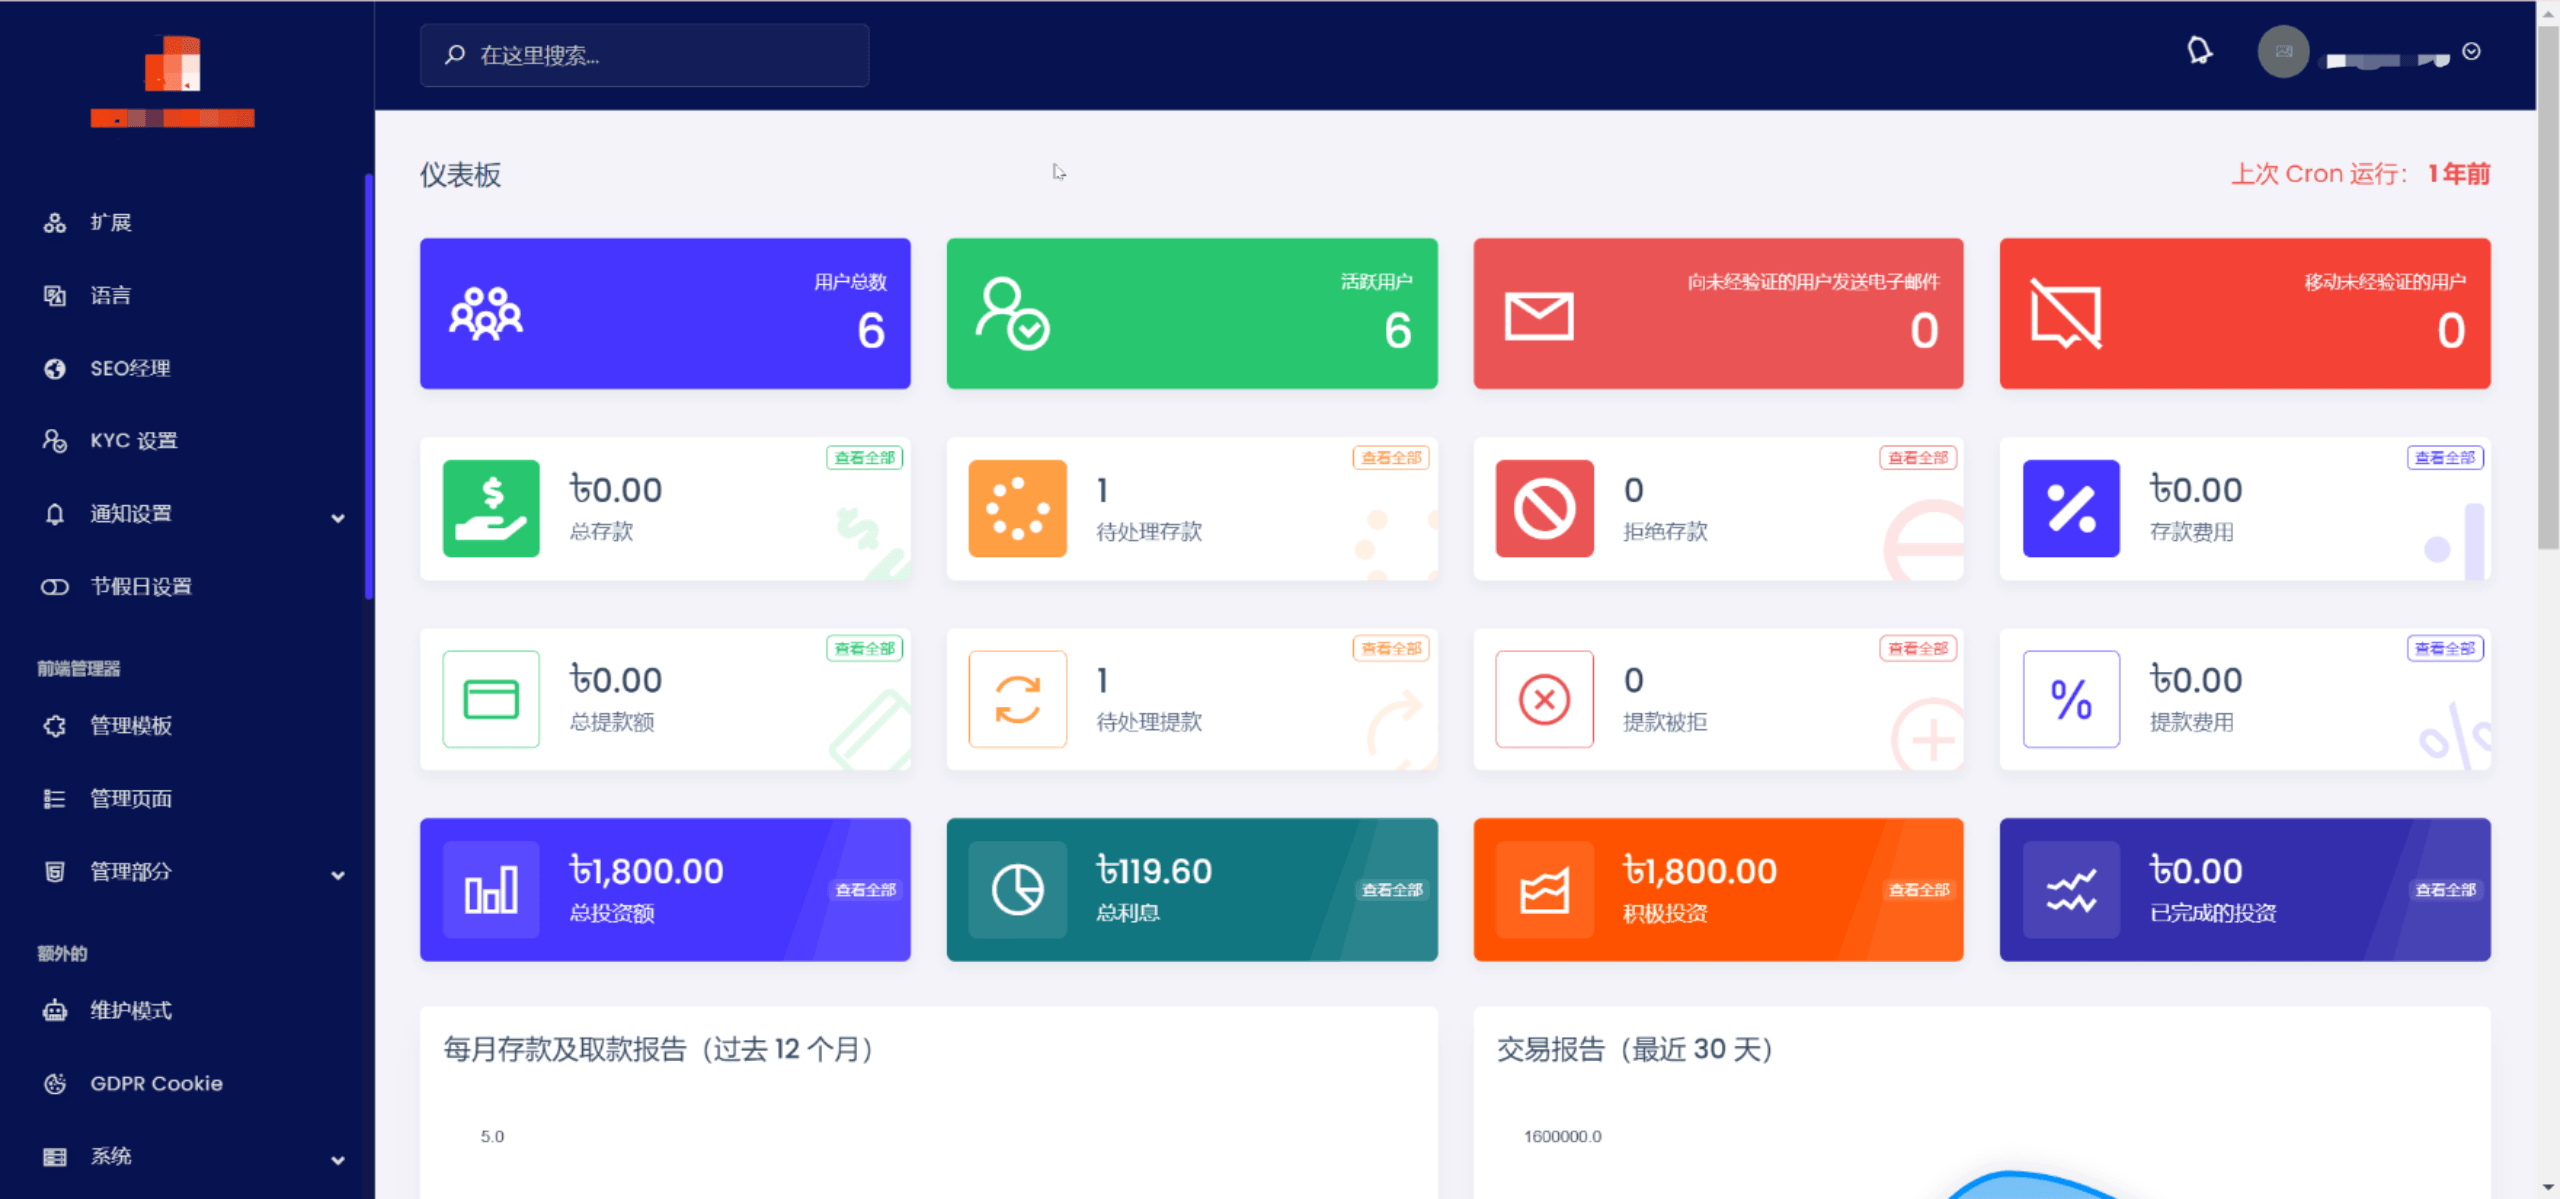The height and width of the screenshot is (1199, 2560).
Task: Click the pending withdrawals refresh icon
Action: click(x=1017, y=699)
